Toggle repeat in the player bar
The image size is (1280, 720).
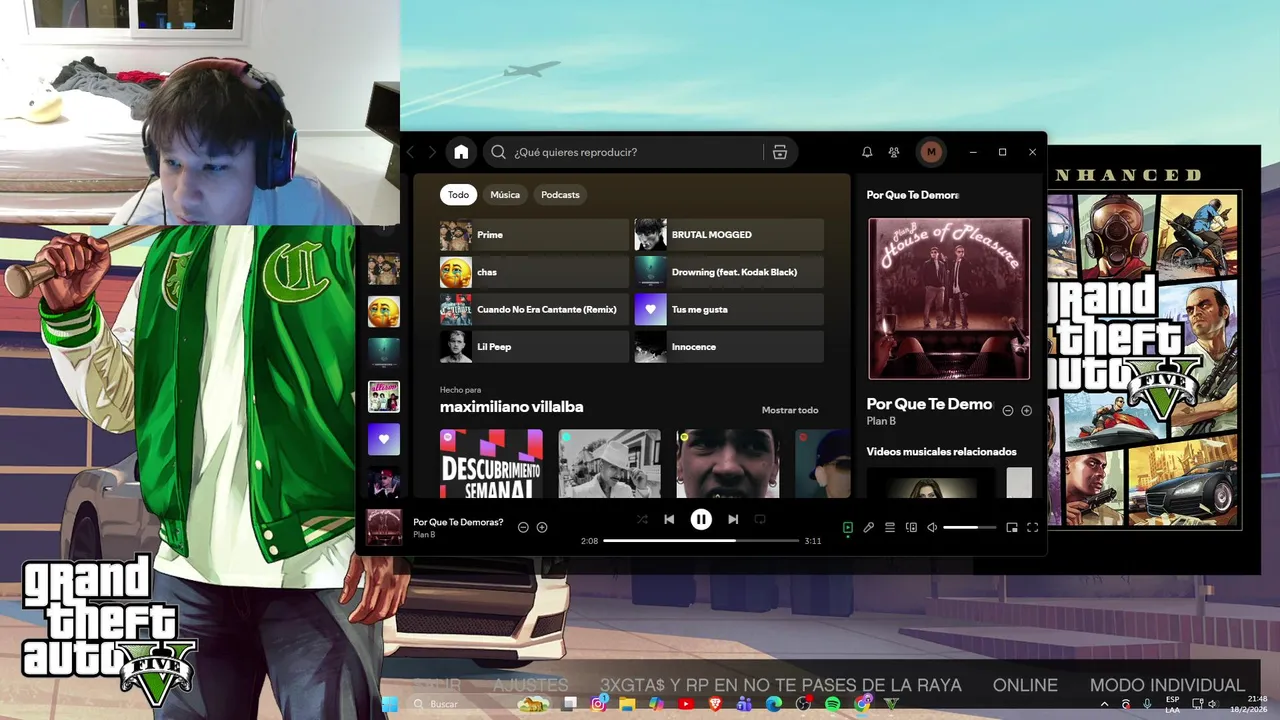click(760, 519)
